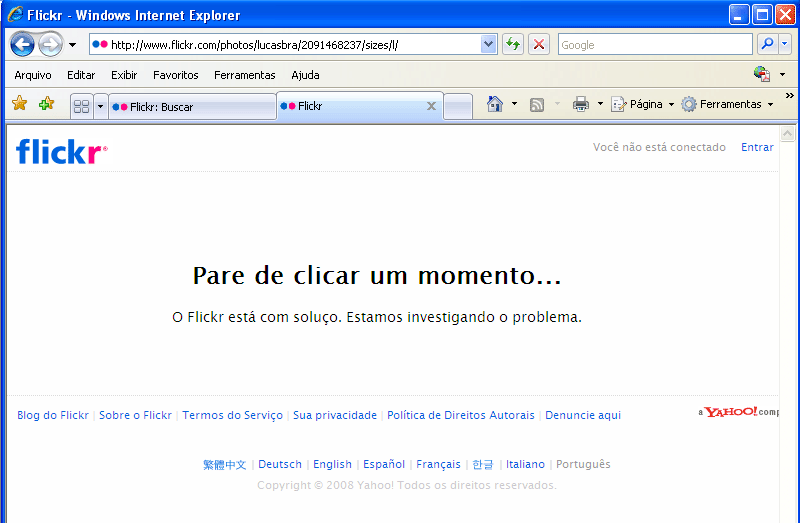
Task: Open the Página toolbar menu
Action: (x=642, y=104)
